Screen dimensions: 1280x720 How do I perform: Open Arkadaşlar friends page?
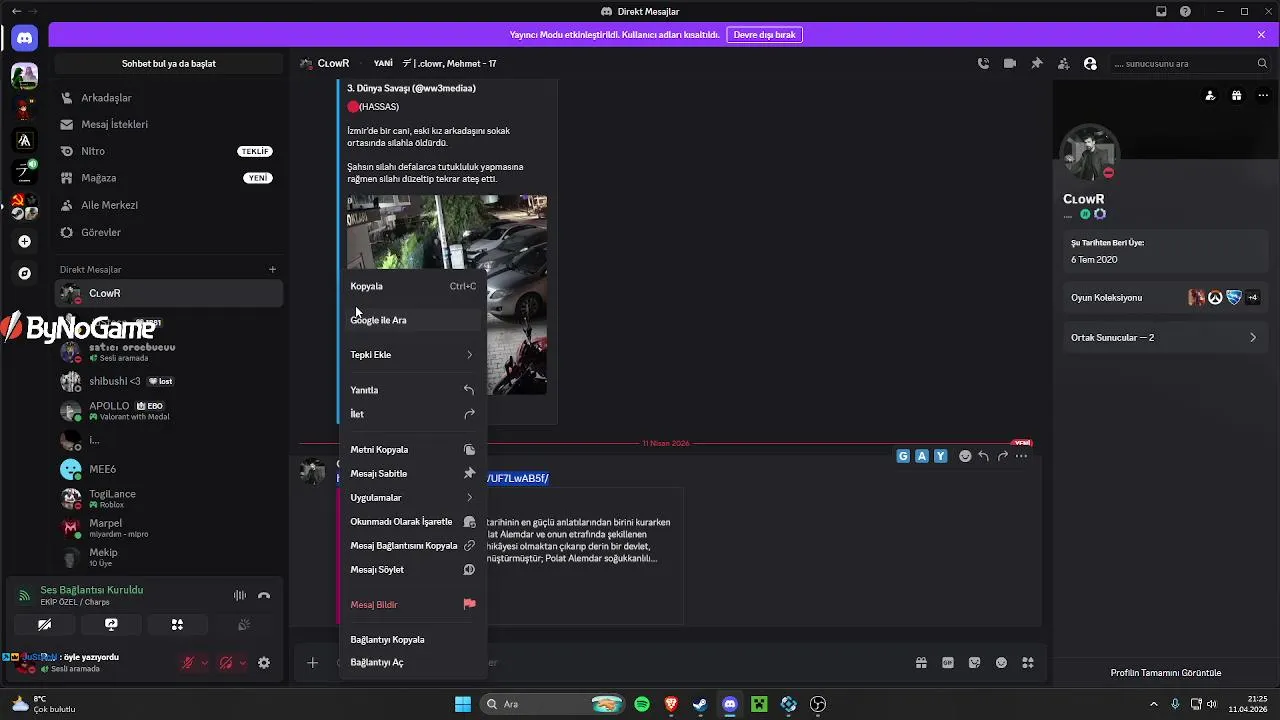pos(169,98)
